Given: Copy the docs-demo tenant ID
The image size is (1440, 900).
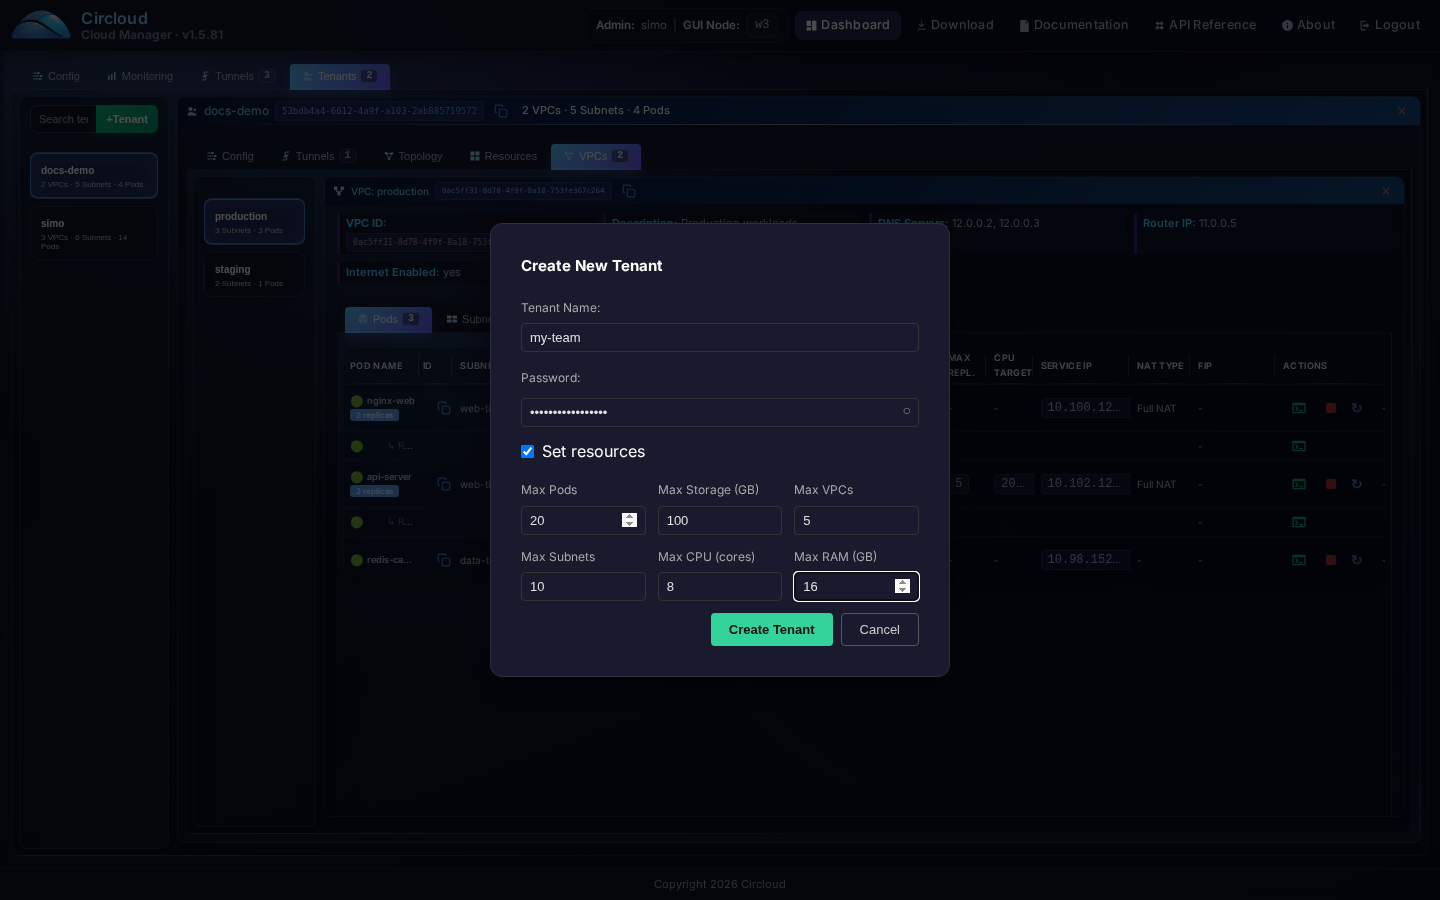Looking at the screenshot, I should point(501,112).
